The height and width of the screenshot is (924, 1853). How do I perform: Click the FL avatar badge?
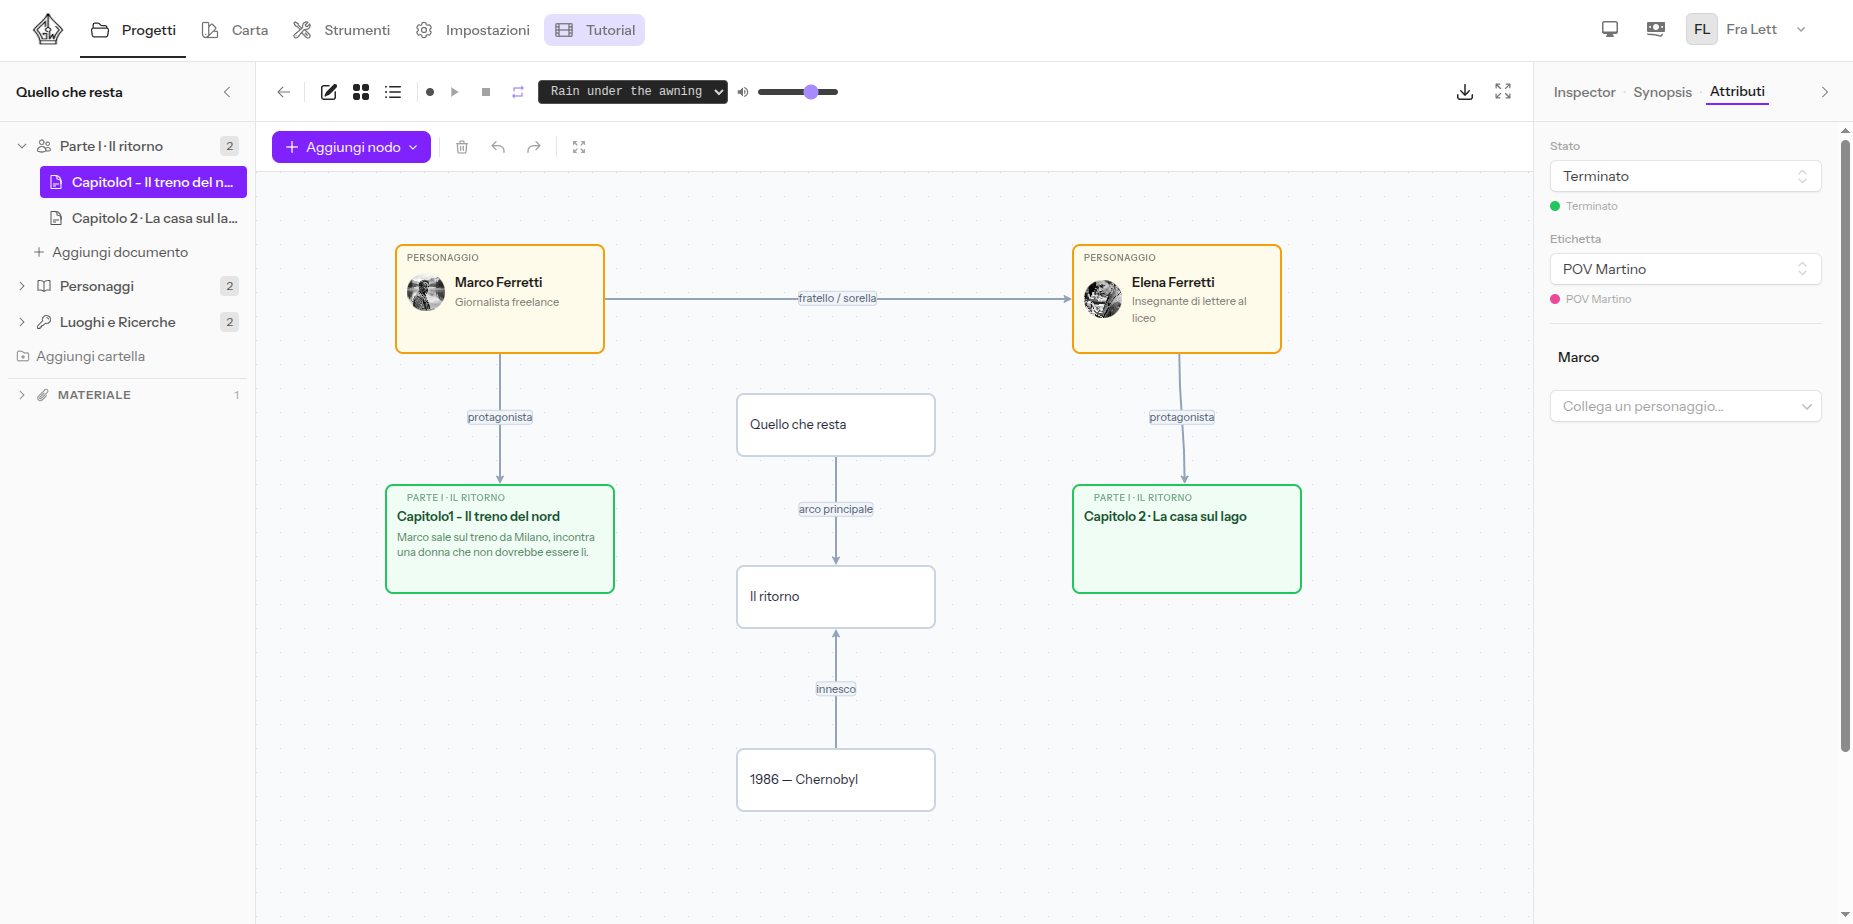(x=1702, y=29)
